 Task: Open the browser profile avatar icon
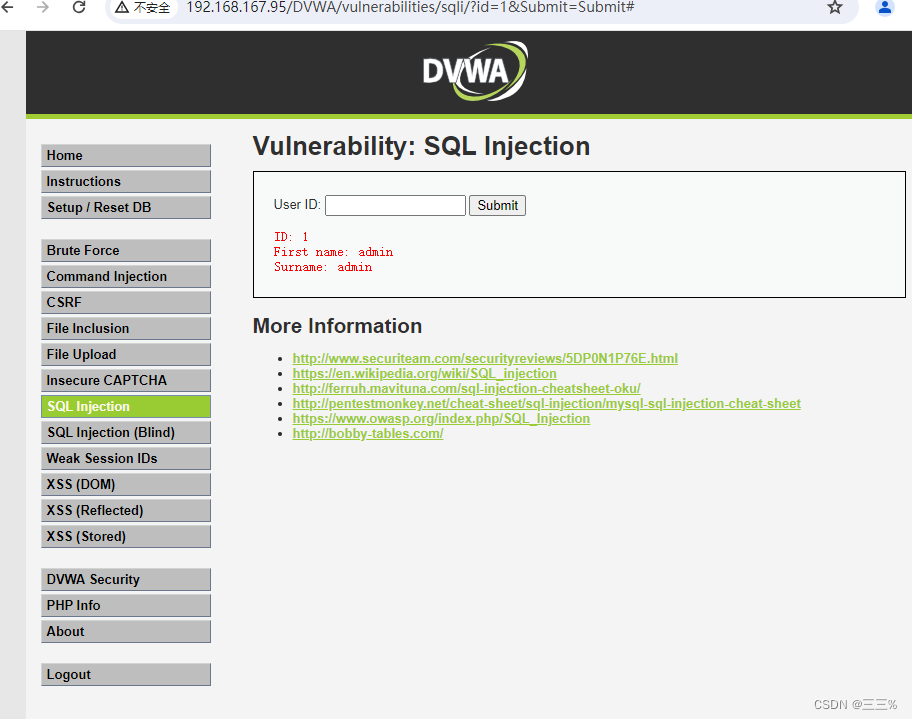[x=885, y=7]
